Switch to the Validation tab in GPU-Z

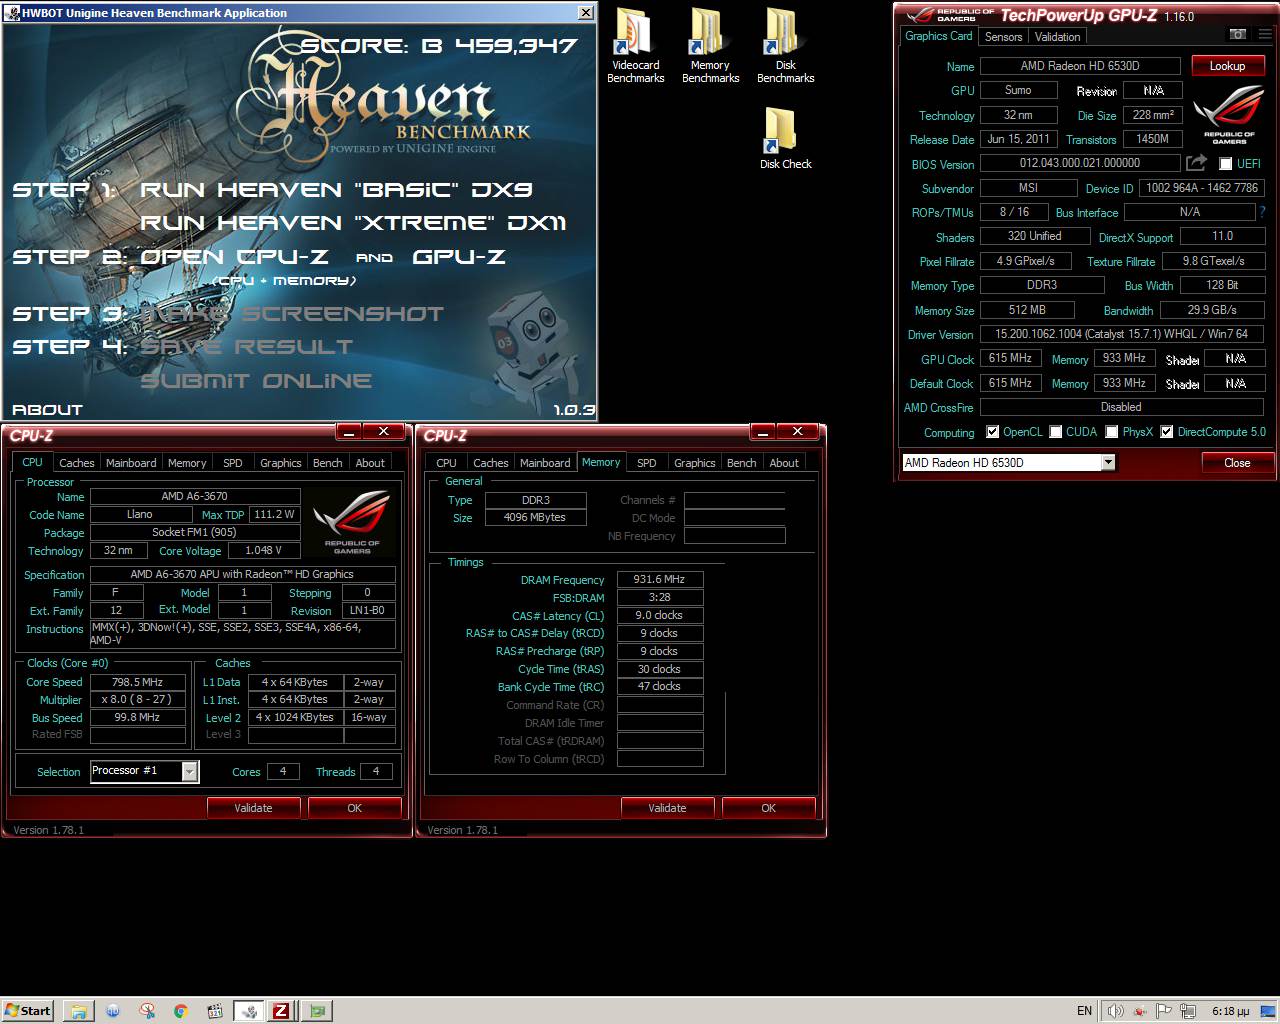click(1057, 37)
